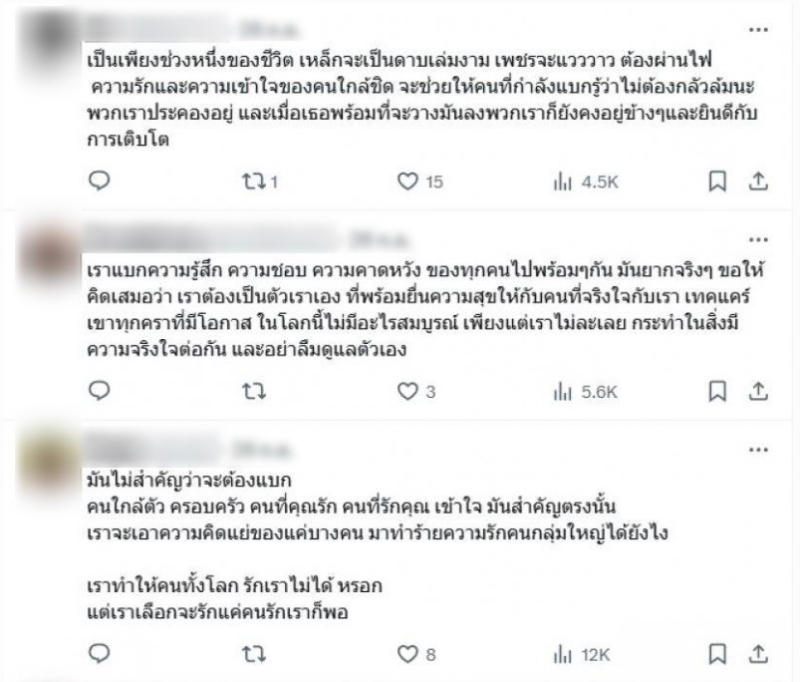
Task: Retweet the second post
Action: pyautogui.click(x=254, y=392)
